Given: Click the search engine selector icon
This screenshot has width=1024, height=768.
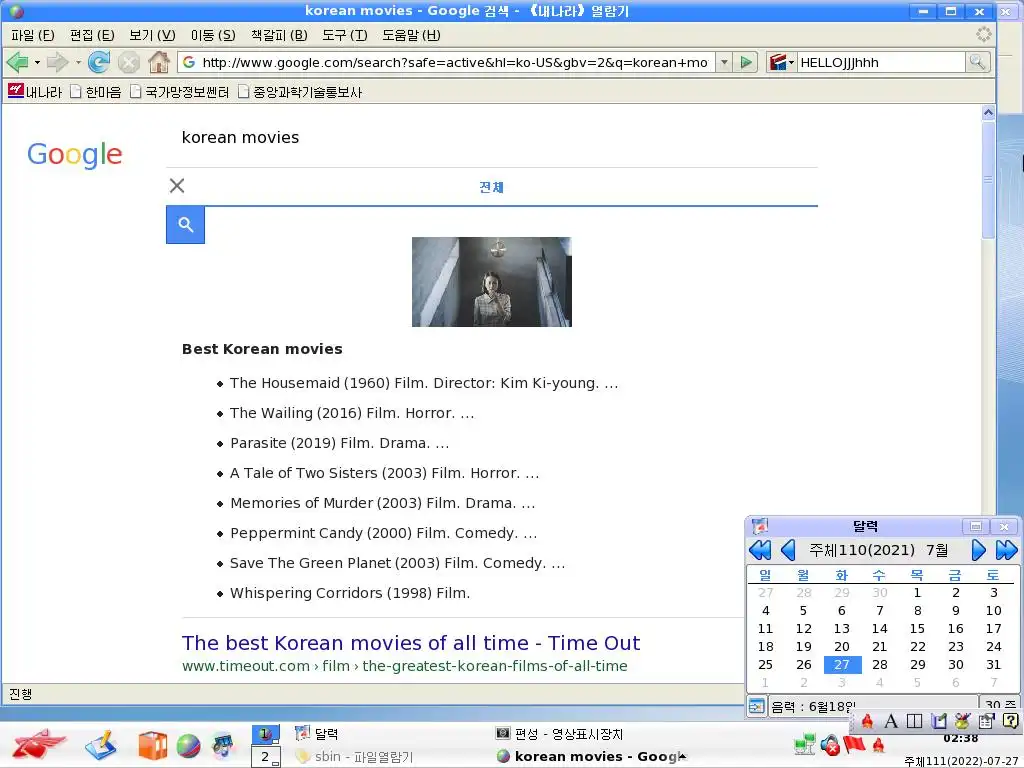Looking at the screenshot, I should [781, 63].
